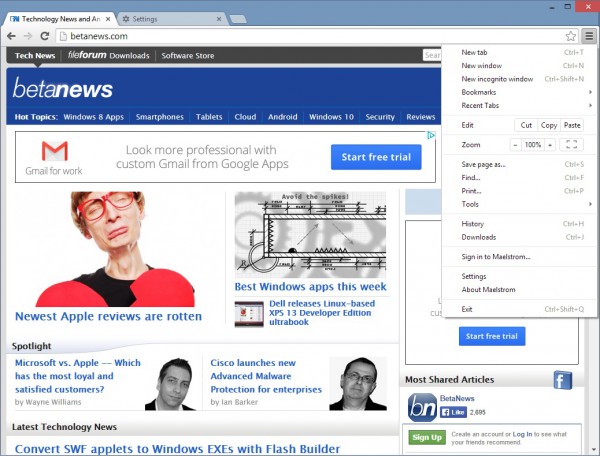This screenshot has height=456, width=600.
Task: Click the green Sign Up button
Action: 427,437
